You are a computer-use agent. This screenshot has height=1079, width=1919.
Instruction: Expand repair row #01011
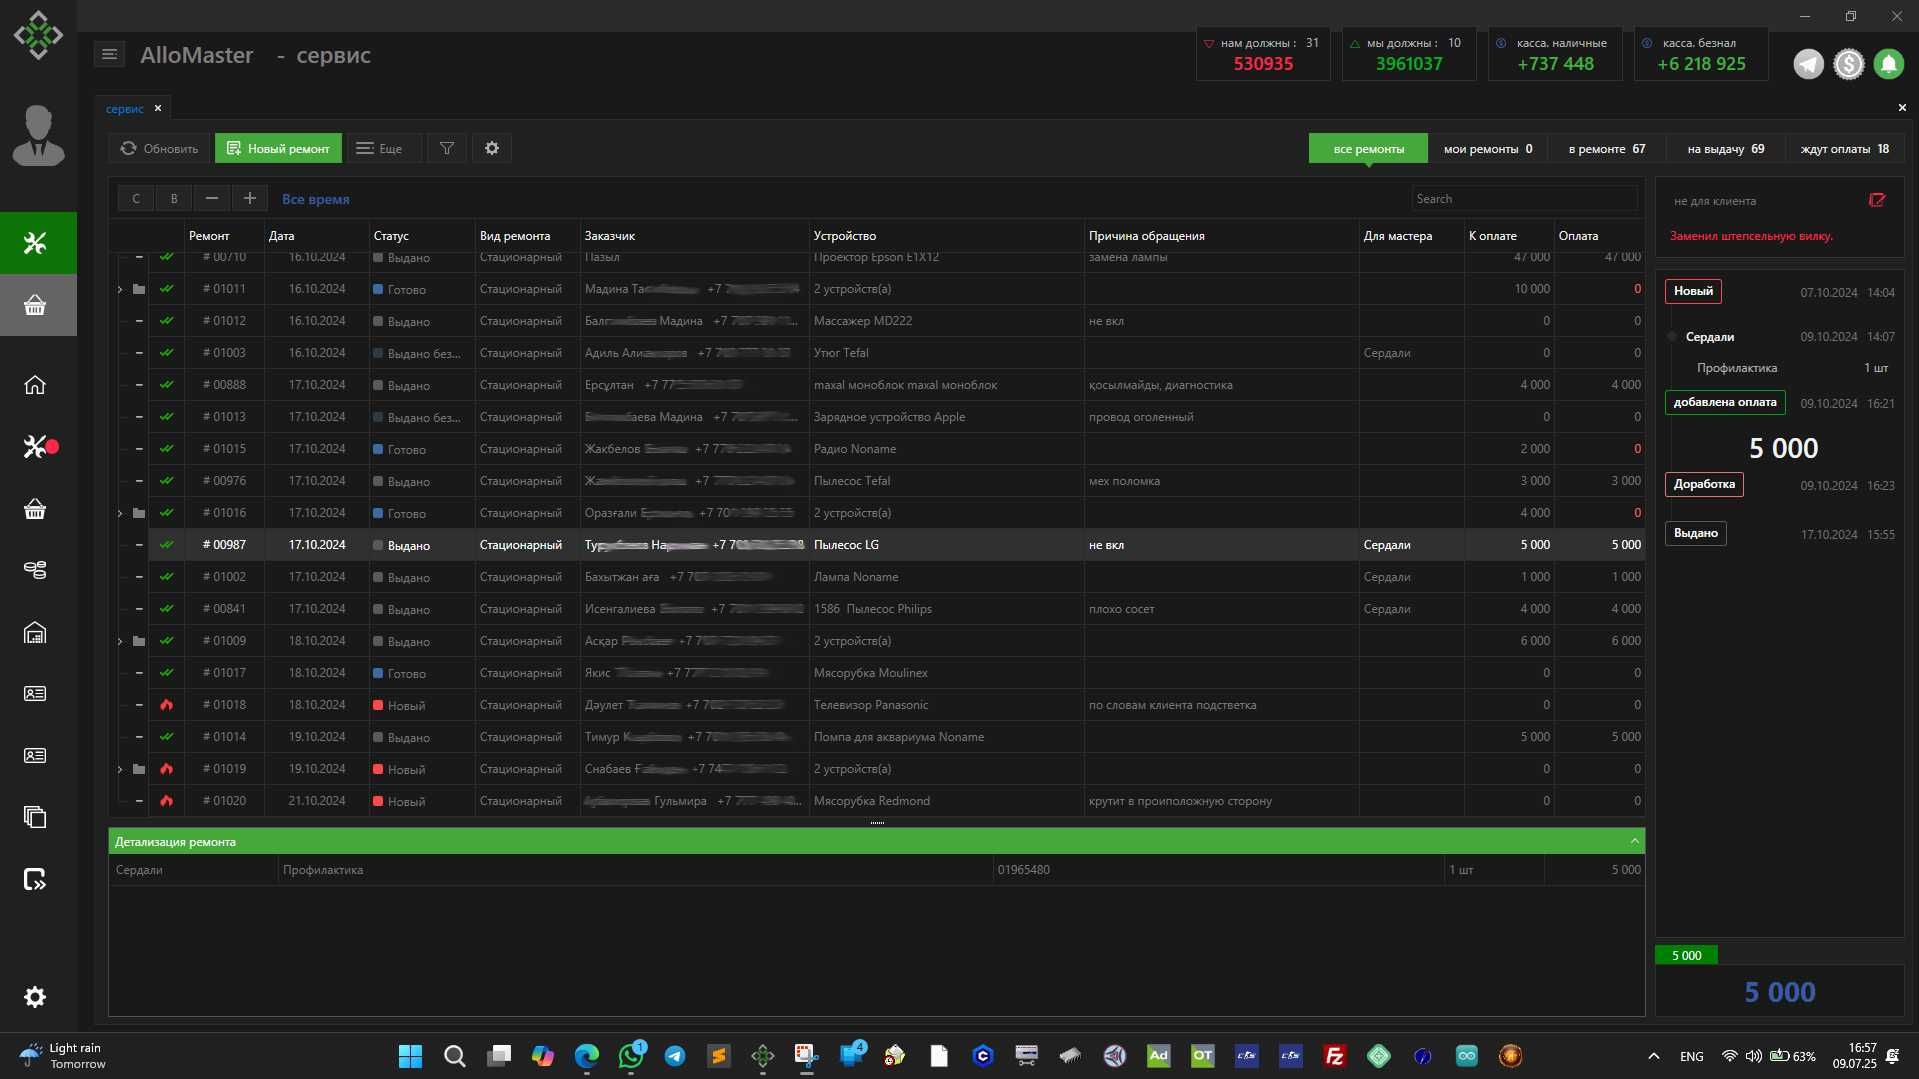pyautogui.click(x=120, y=289)
